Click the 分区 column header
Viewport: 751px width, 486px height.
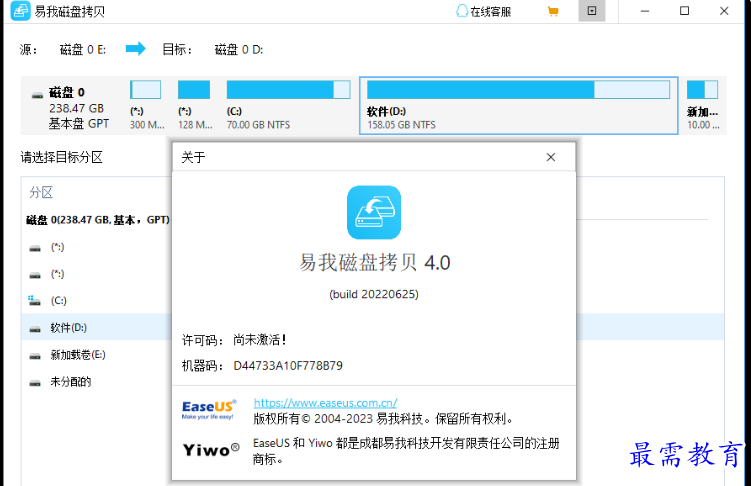(x=41, y=192)
